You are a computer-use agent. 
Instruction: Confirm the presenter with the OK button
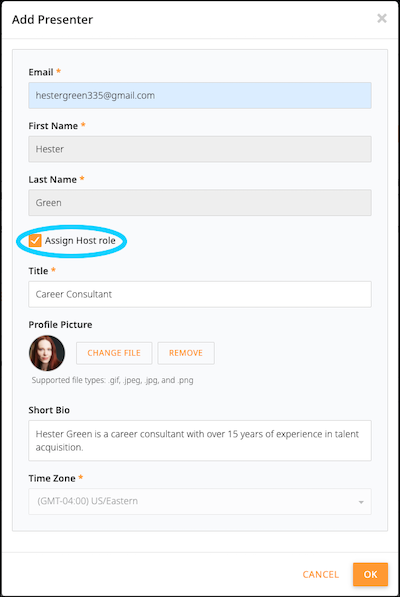click(x=370, y=574)
